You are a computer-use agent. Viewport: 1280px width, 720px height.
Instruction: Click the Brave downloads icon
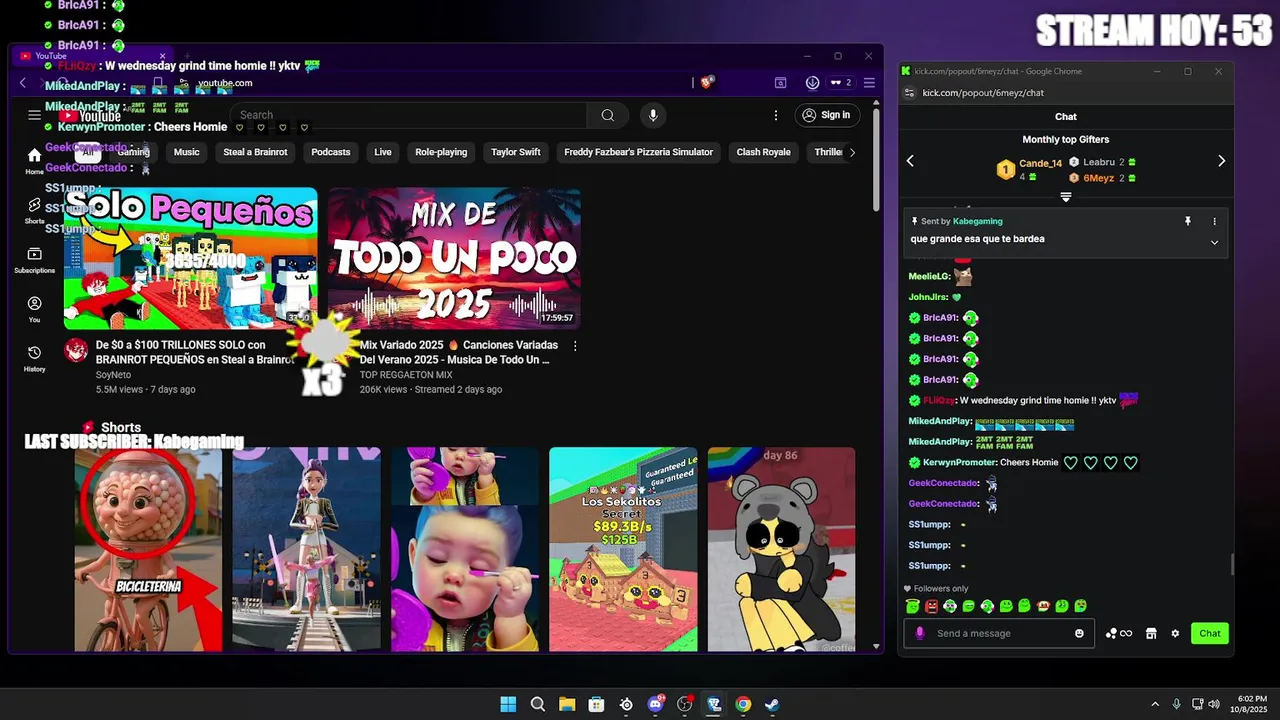pos(812,83)
